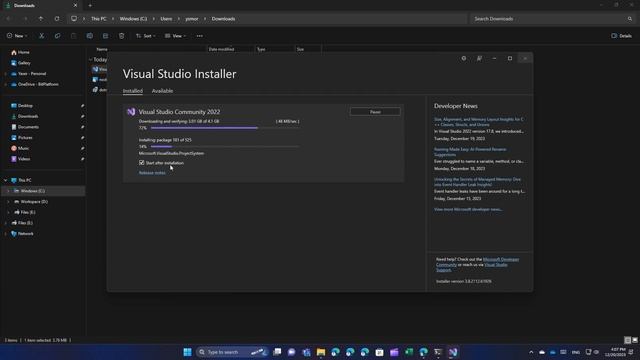Open the View dropdown in File Explorer
Viewport: 640px width, 360px height.
click(x=176, y=36)
